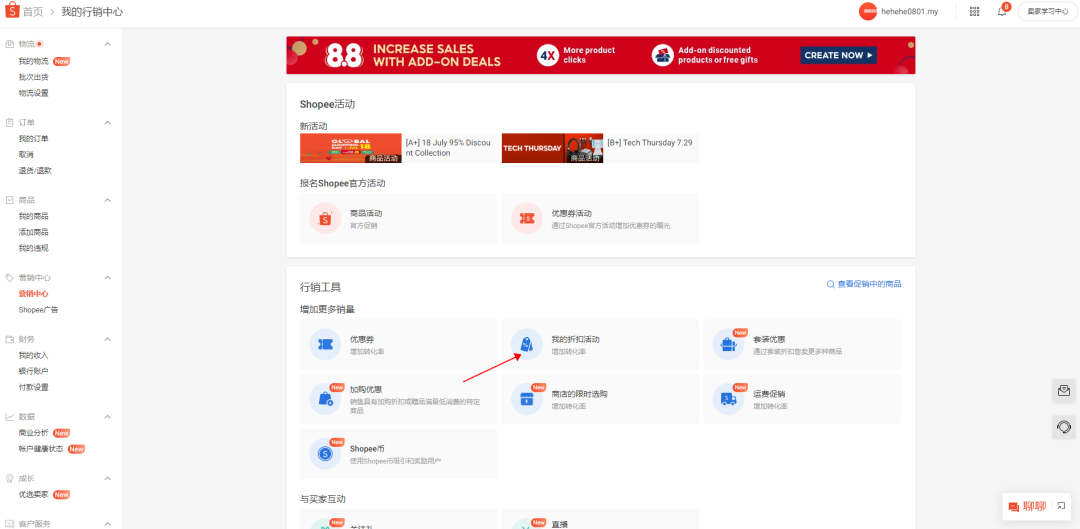1080x529 pixels.
Task: Click 查看促销中的商品 link
Action: click(x=869, y=284)
